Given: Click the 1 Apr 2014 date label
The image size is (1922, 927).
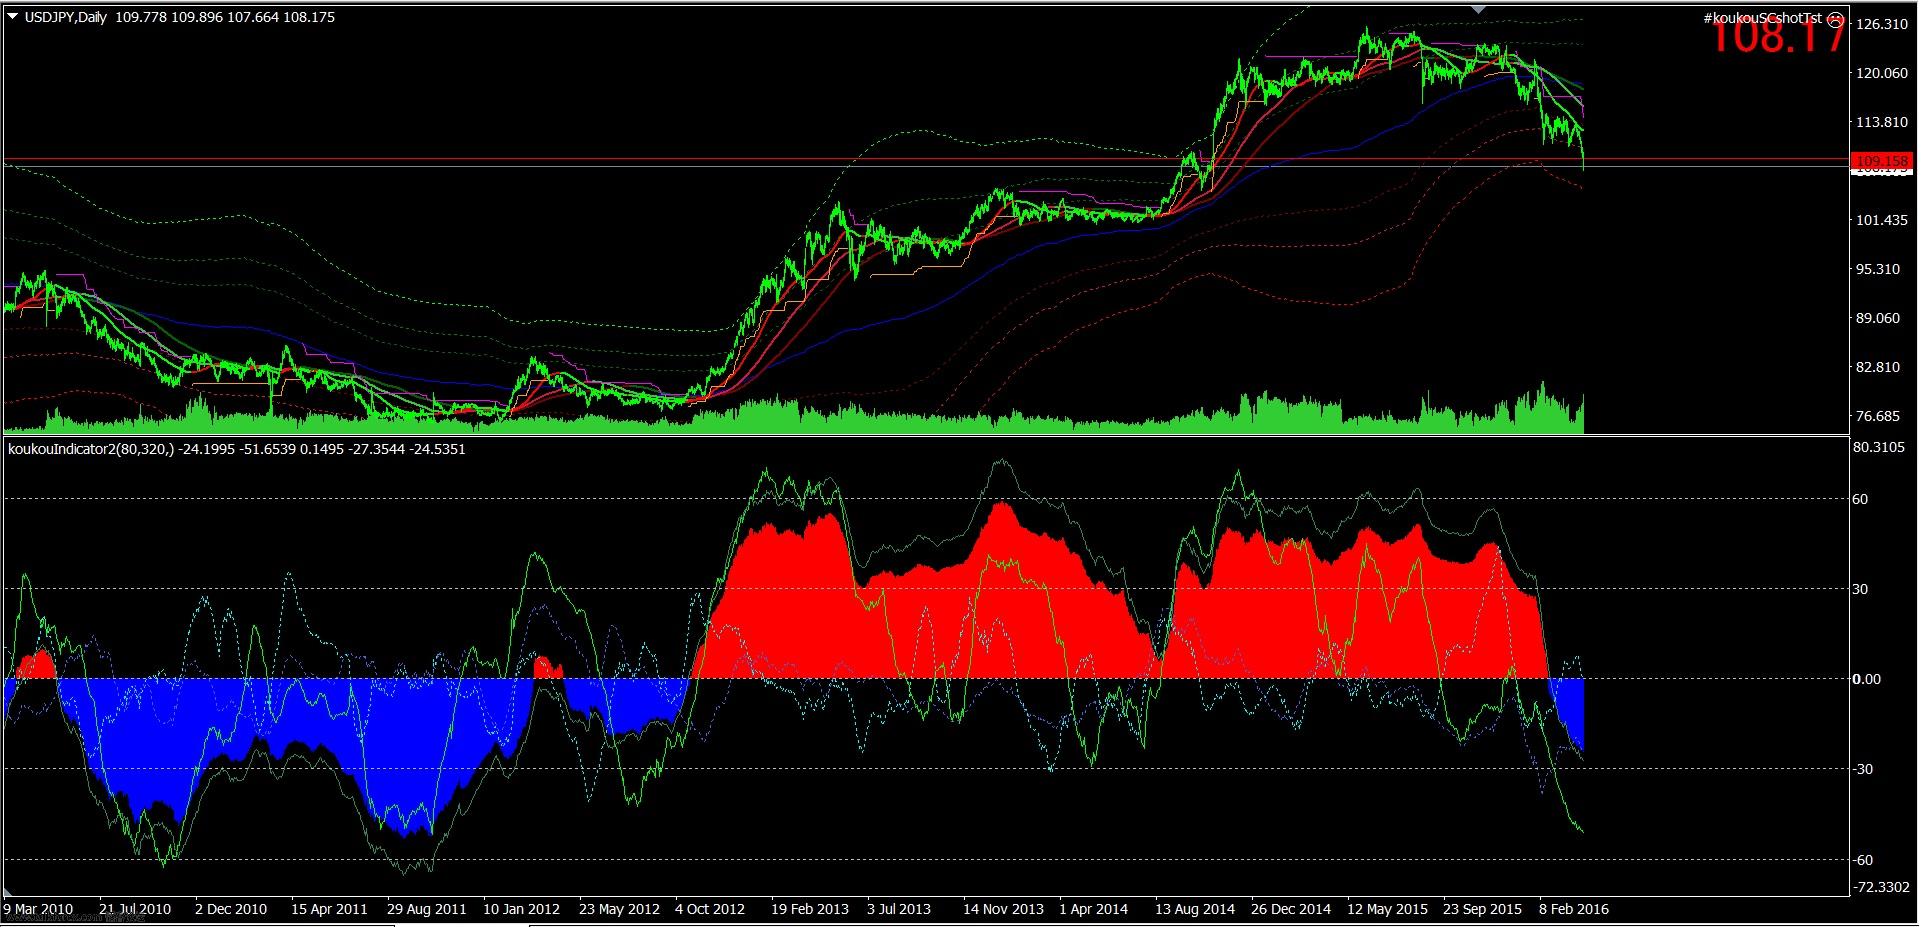Looking at the screenshot, I should (x=1094, y=909).
